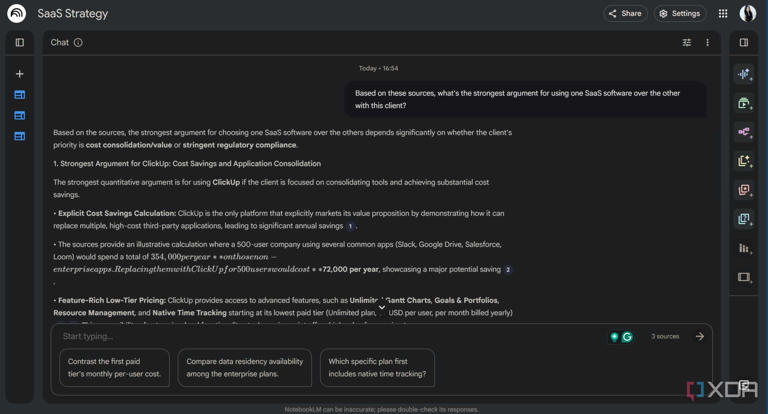The width and height of the screenshot is (768, 414).
Task: Toggle the right studio panel icon
Action: tap(744, 43)
